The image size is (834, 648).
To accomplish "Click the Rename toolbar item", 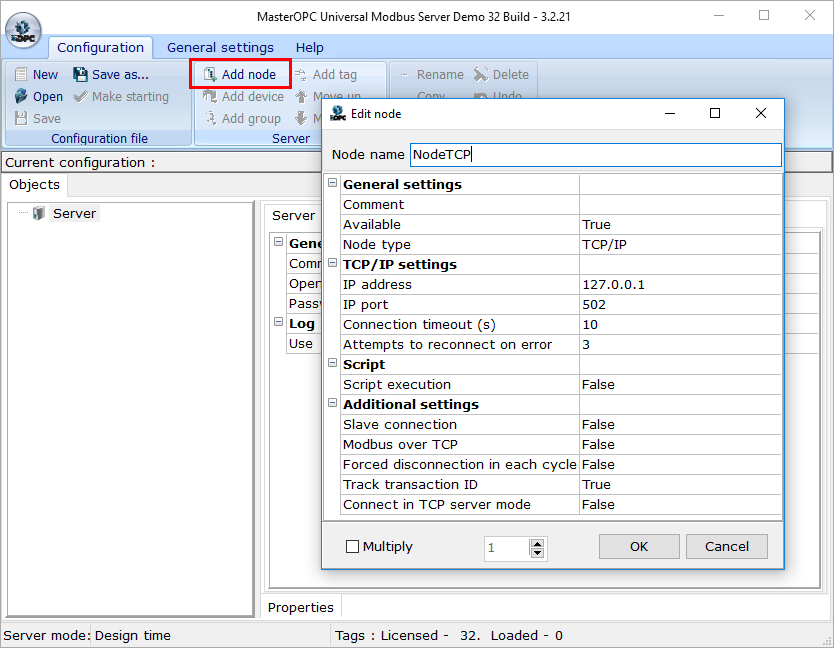I will [x=432, y=74].
